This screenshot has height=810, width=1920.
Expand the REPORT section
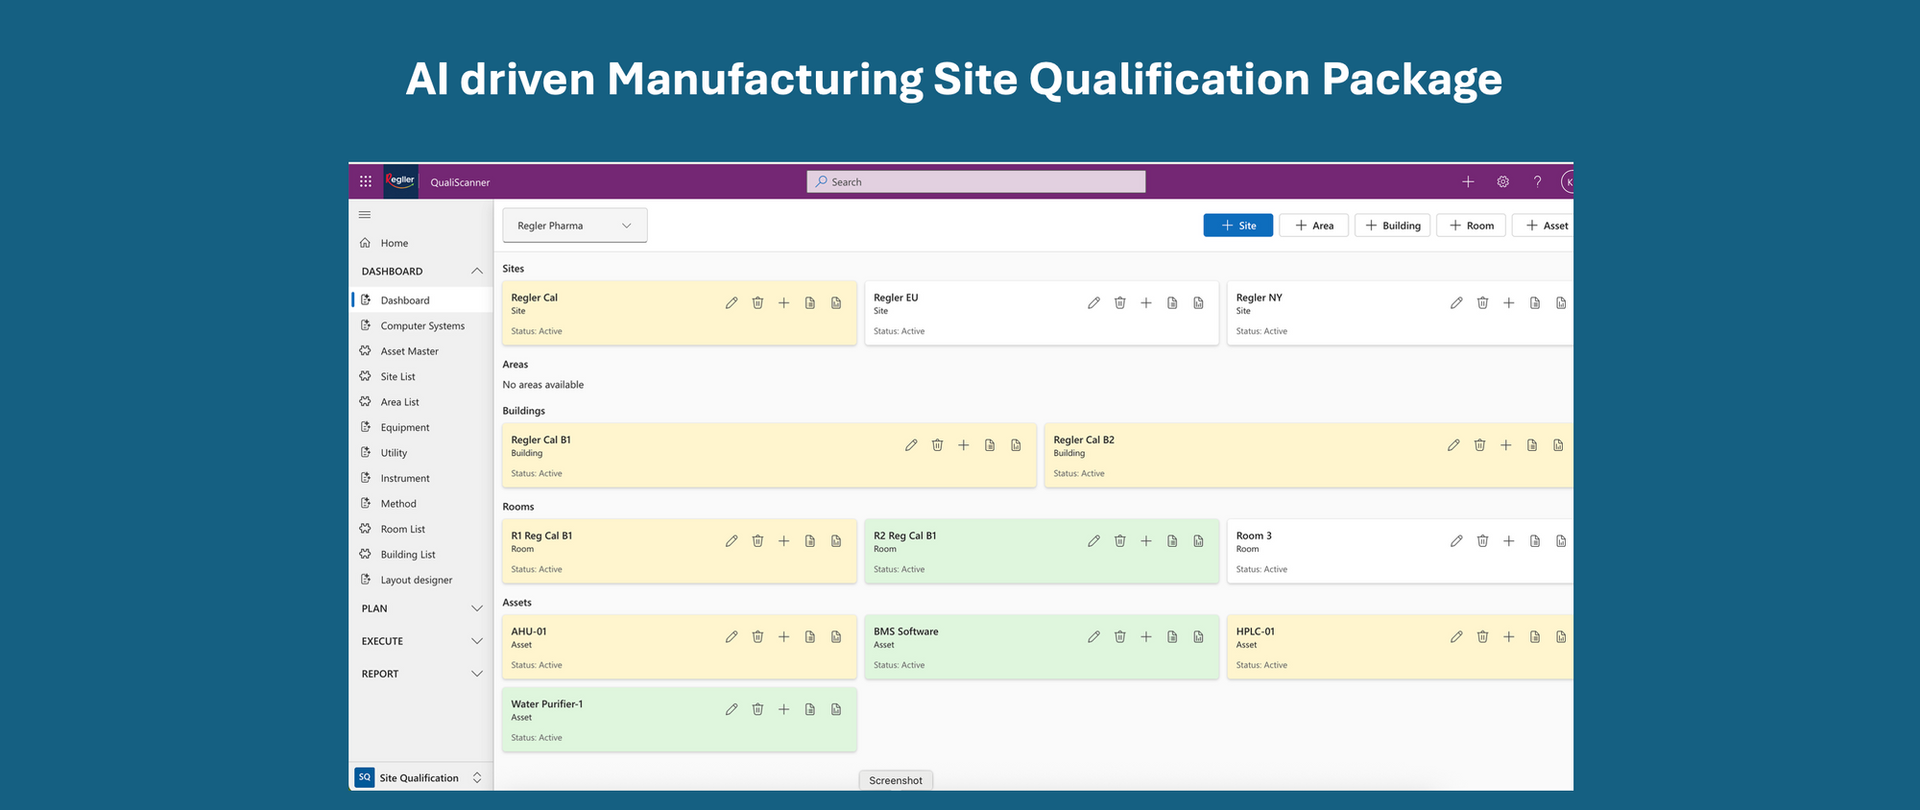coord(476,674)
